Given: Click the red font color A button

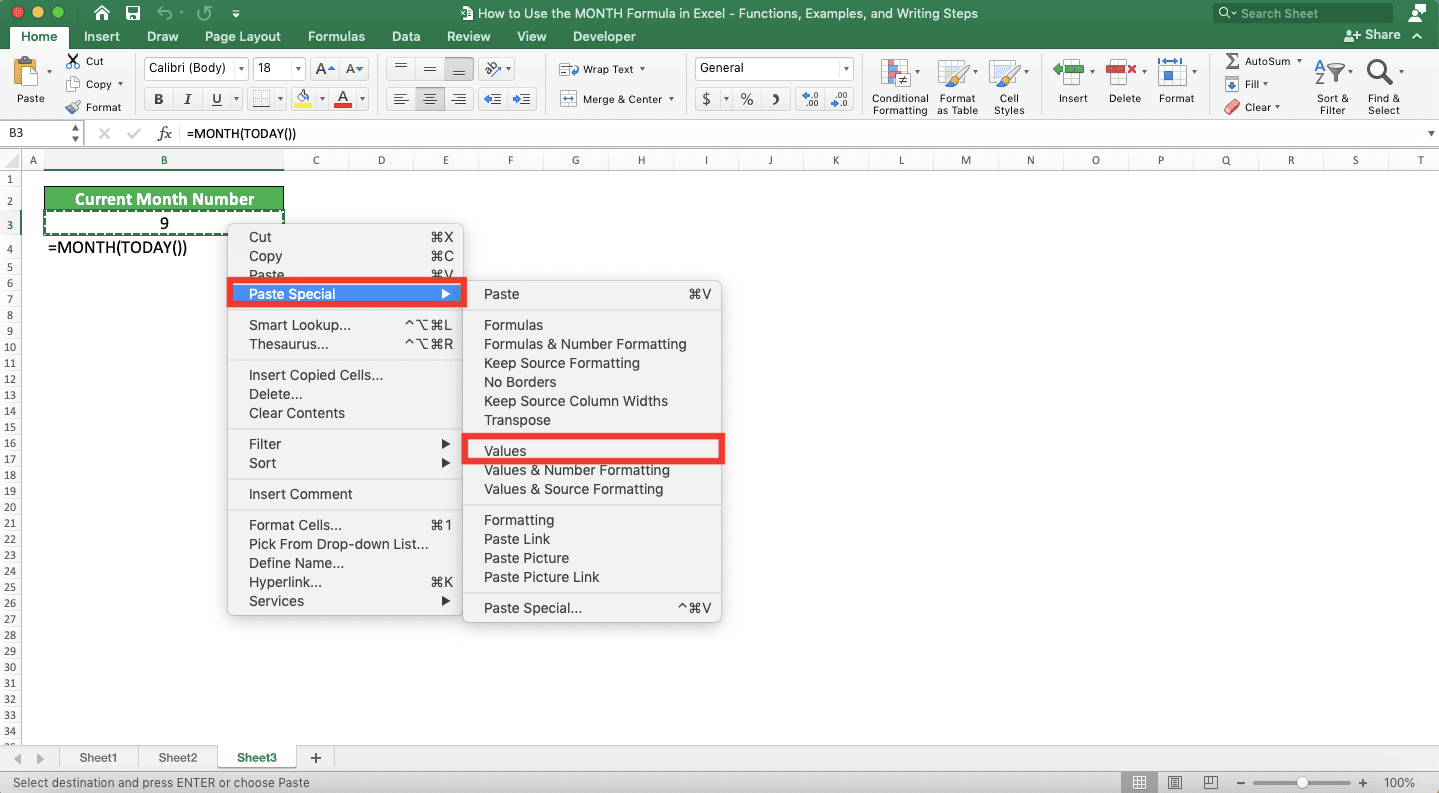Looking at the screenshot, I should tap(343, 99).
